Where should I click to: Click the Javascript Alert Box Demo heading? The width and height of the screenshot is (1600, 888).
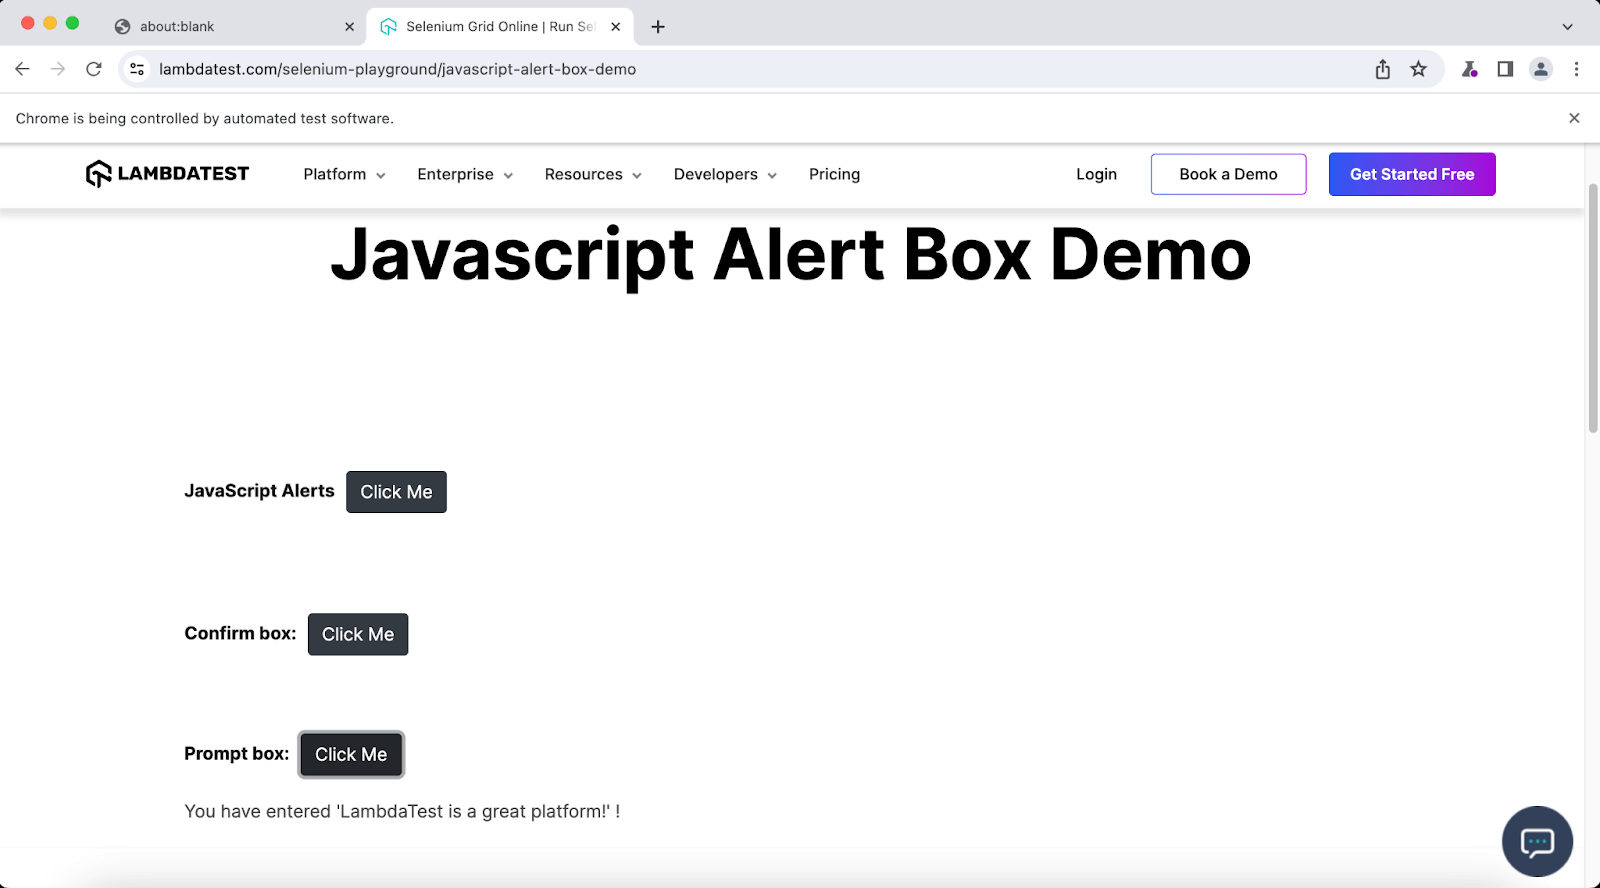pos(790,255)
